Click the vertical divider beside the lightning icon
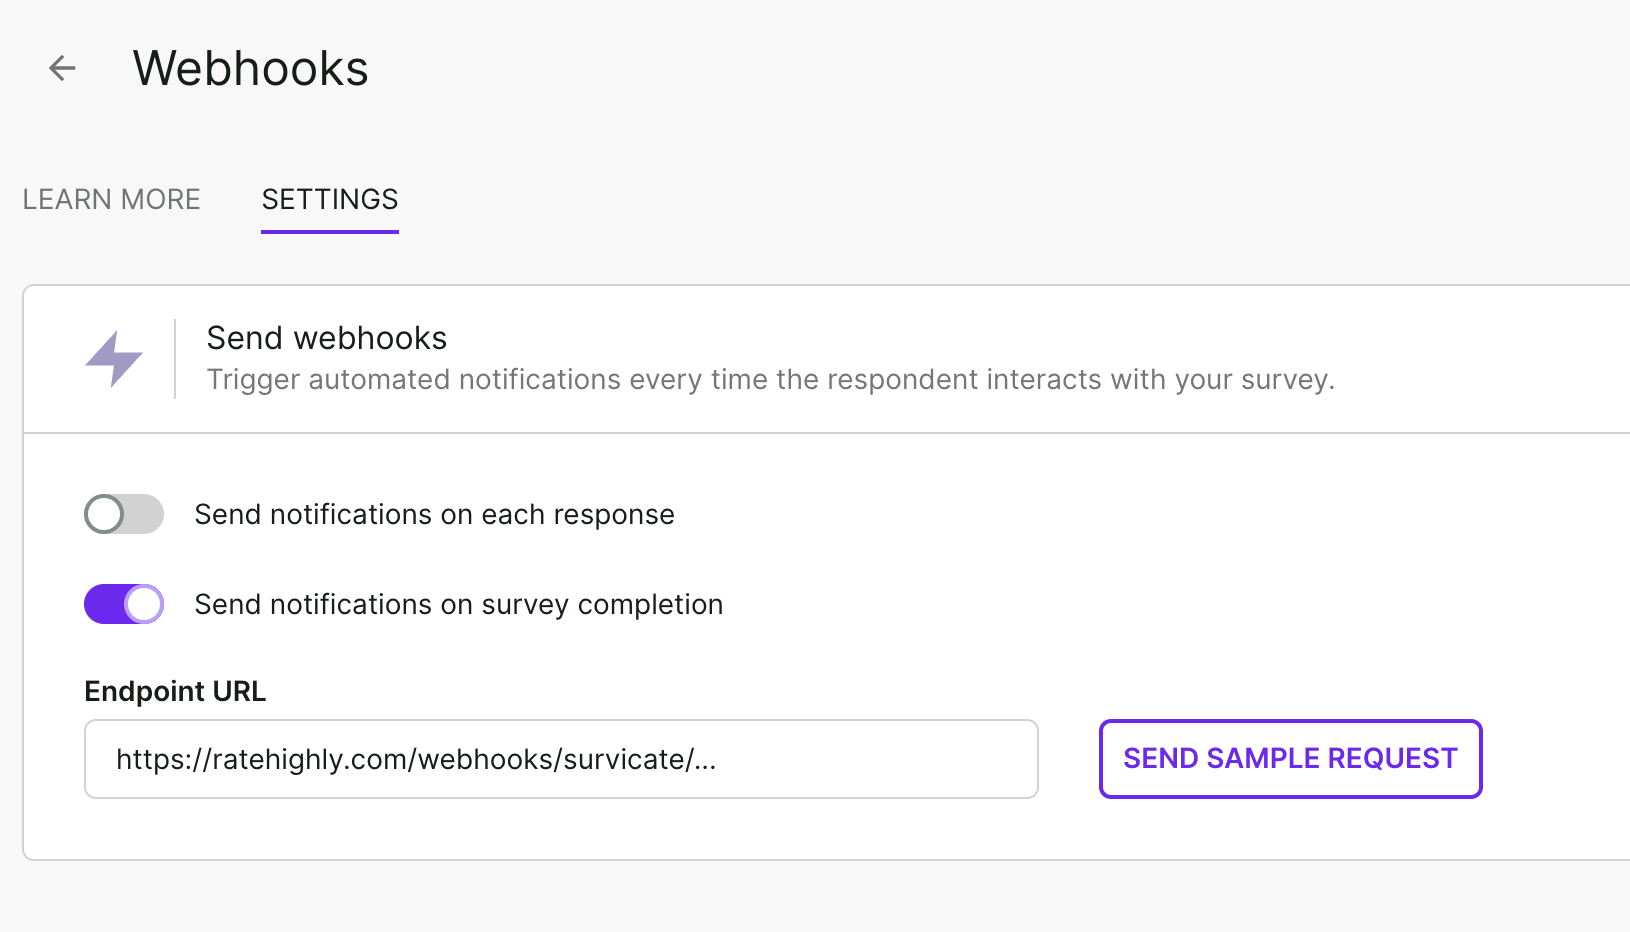The image size is (1630, 932). [x=175, y=359]
